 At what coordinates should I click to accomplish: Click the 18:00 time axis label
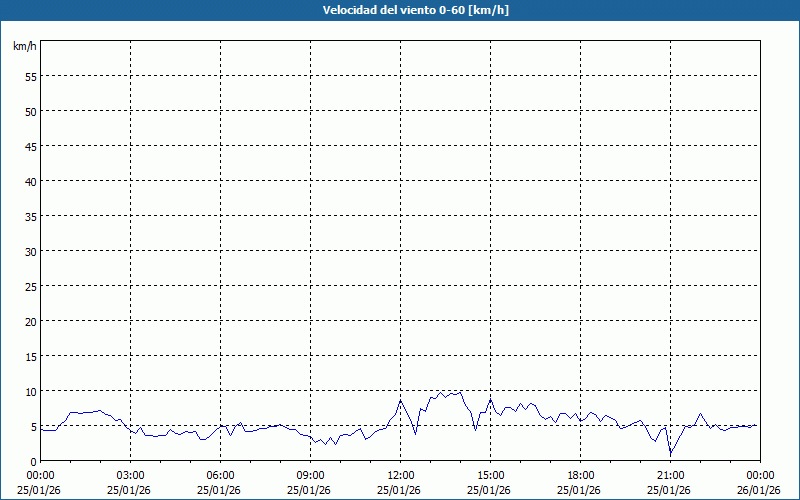tap(580, 475)
